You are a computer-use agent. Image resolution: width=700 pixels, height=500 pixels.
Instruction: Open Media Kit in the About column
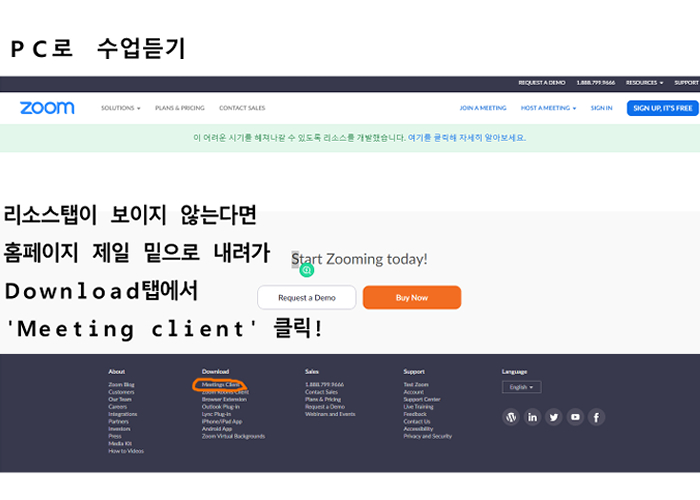120,443
